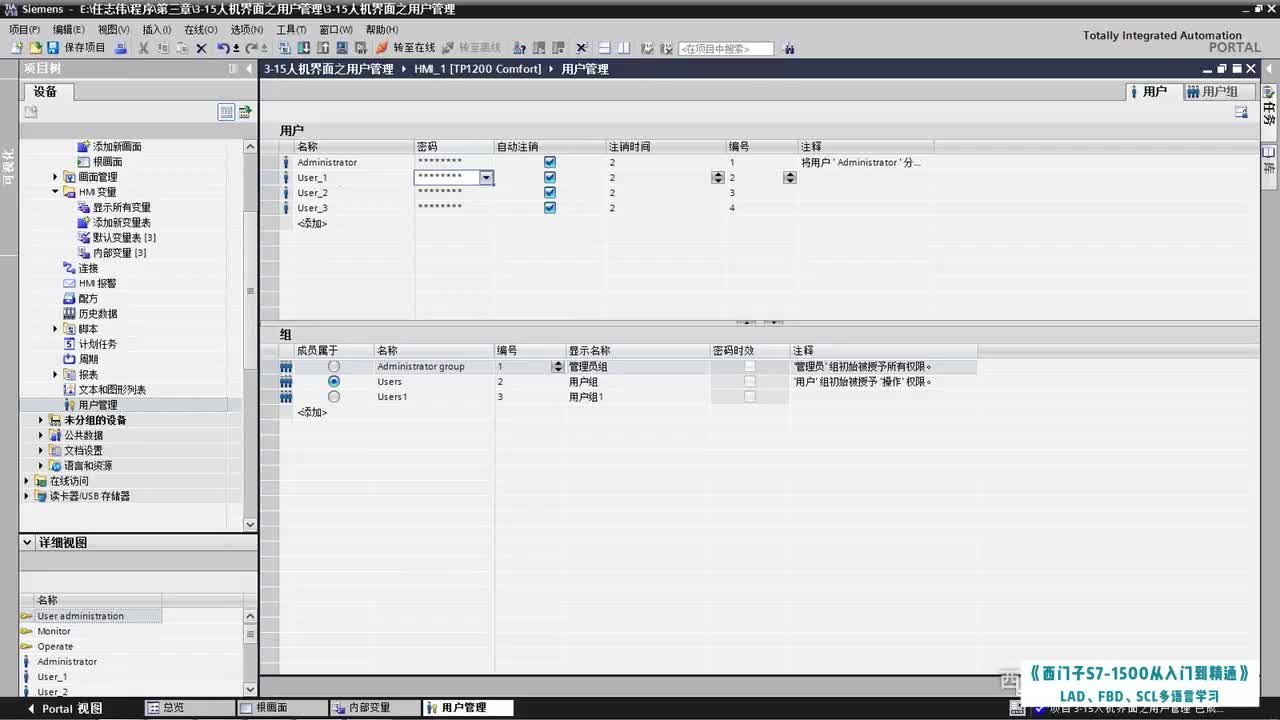Expand the Ungrouped devices tree node
The height and width of the screenshot is (720, 1280).
pyautogui.click(x=41, y=420)
